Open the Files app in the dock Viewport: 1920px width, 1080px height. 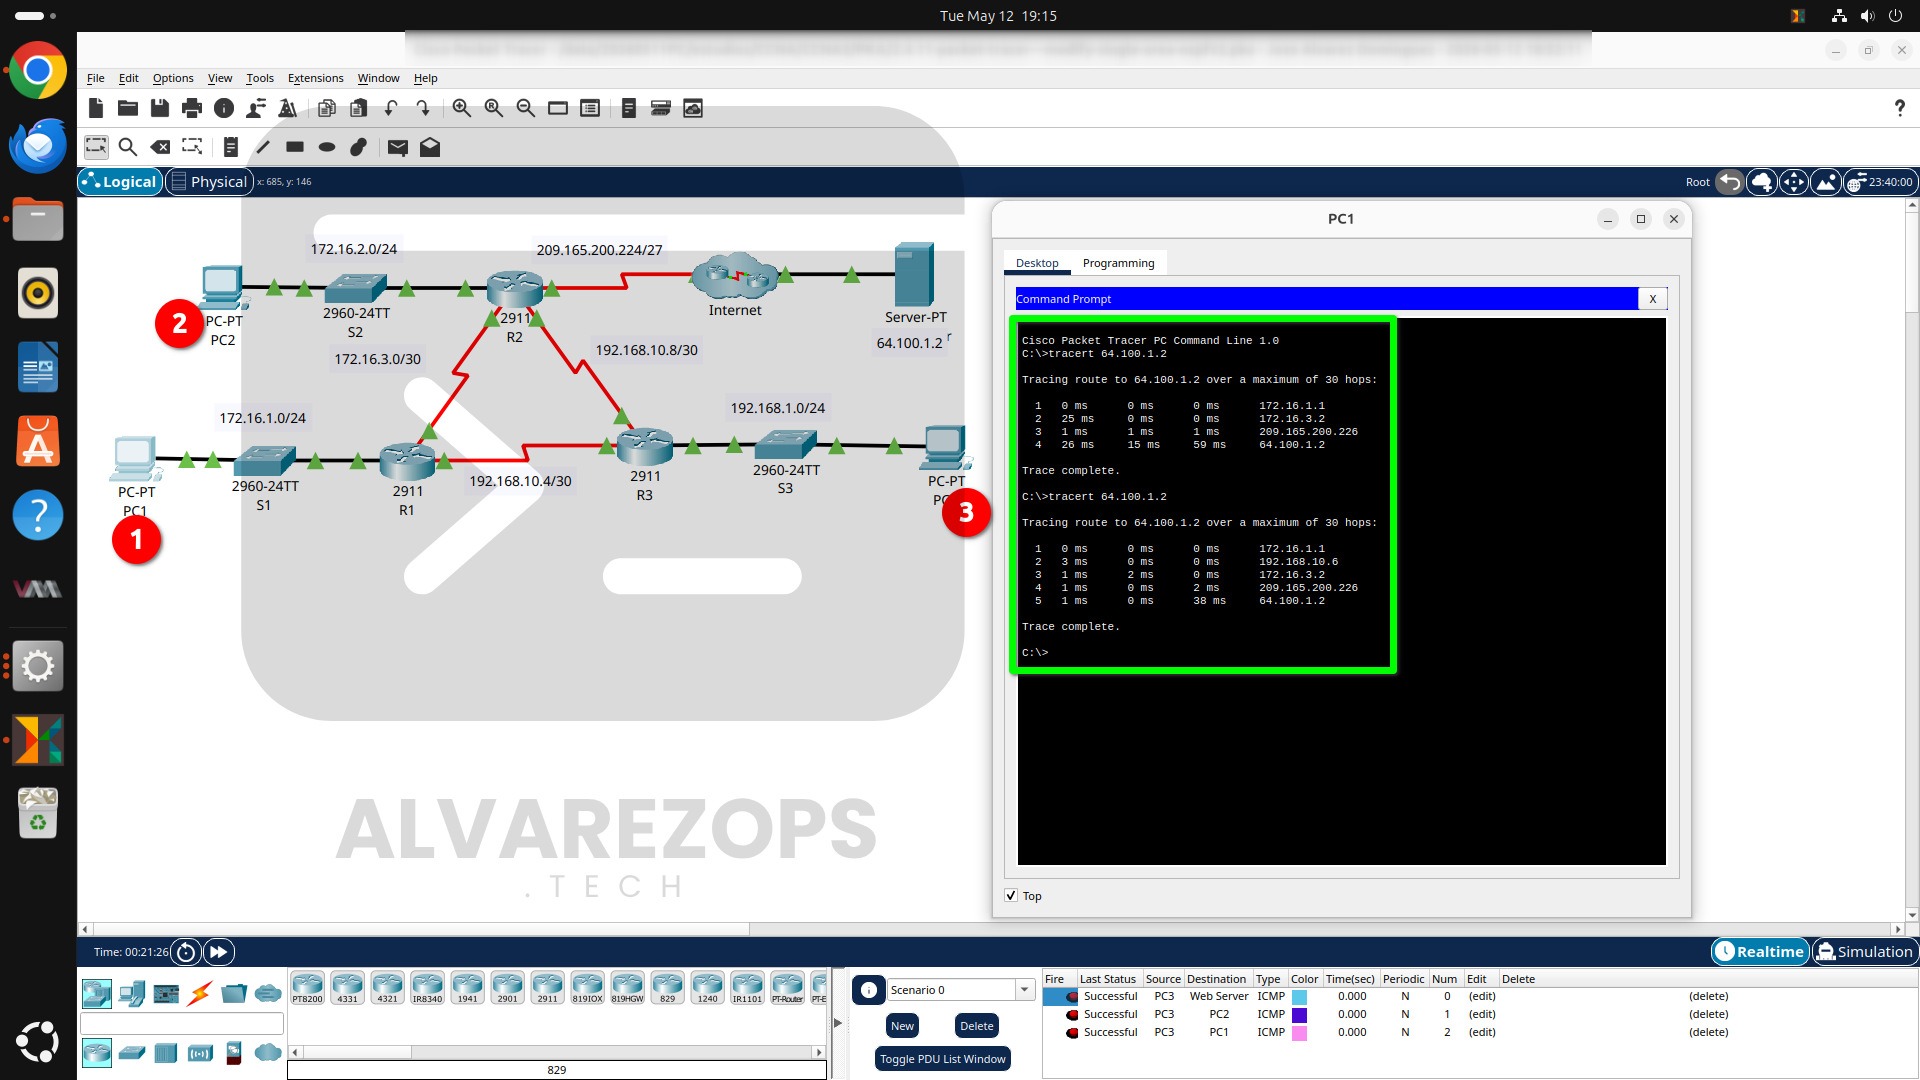tap(38, 219)
